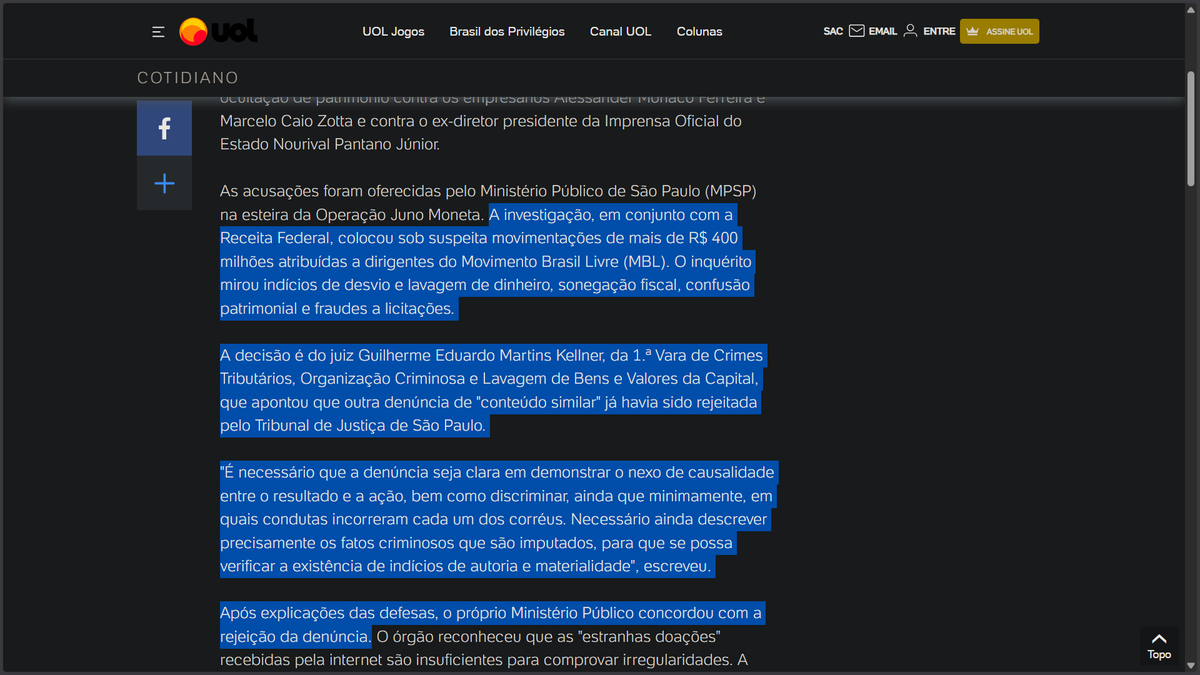This screenshot has height=675, width=1200.
Task: Select Colunas in the navigation bar
Action: pos(699,31)
